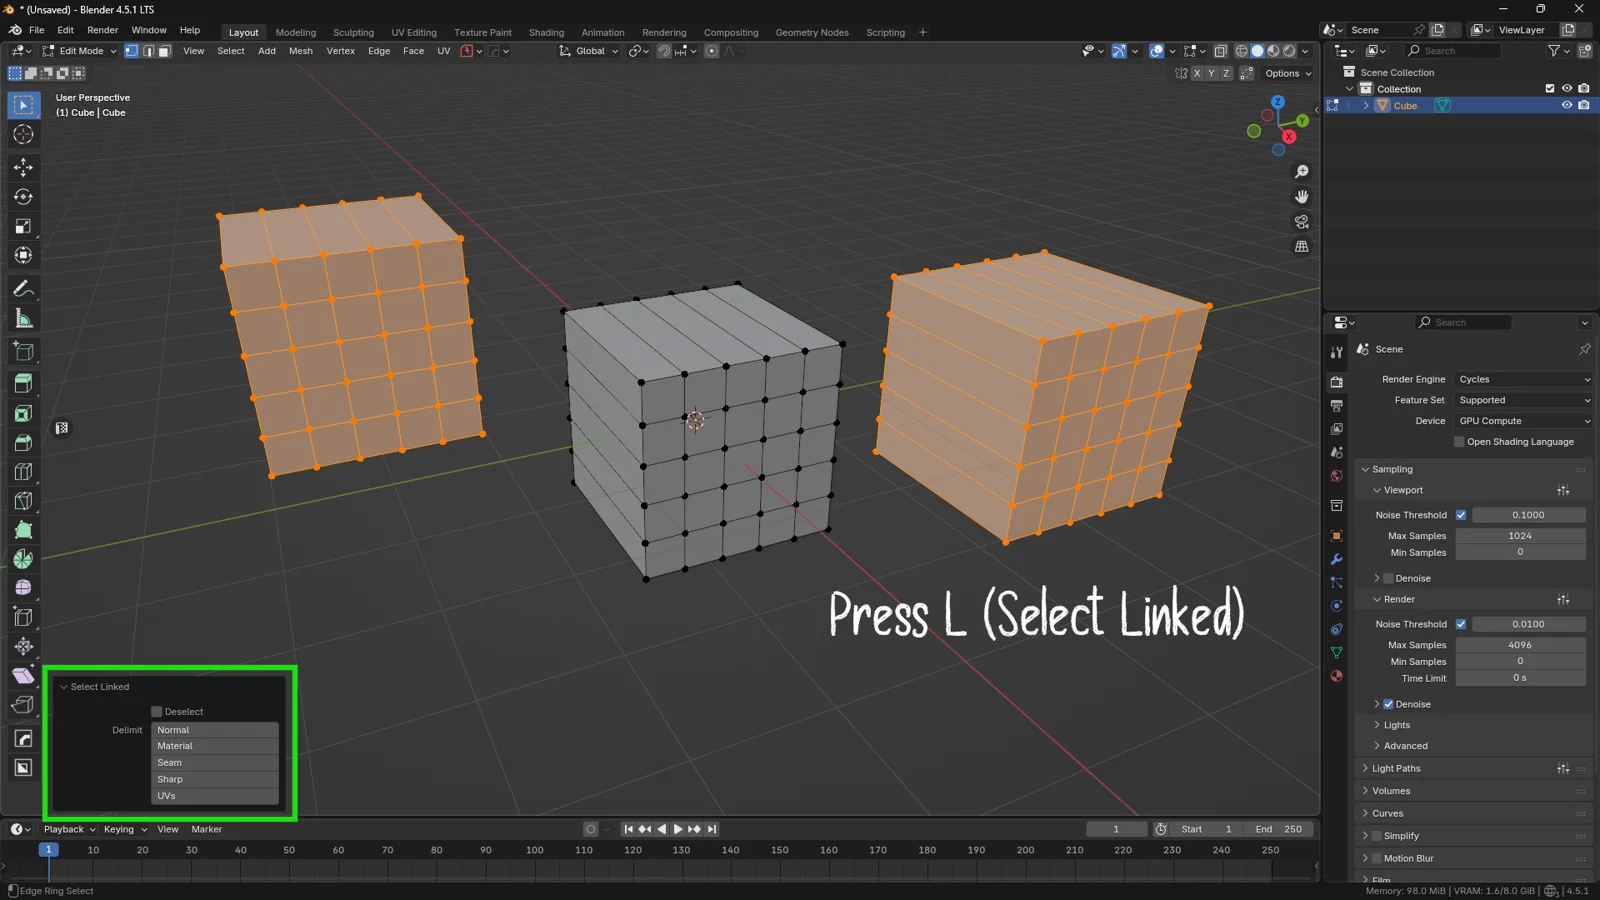Select the Bevel tool
Screen dimensions: 1600x900
click(x=23, y=443)
